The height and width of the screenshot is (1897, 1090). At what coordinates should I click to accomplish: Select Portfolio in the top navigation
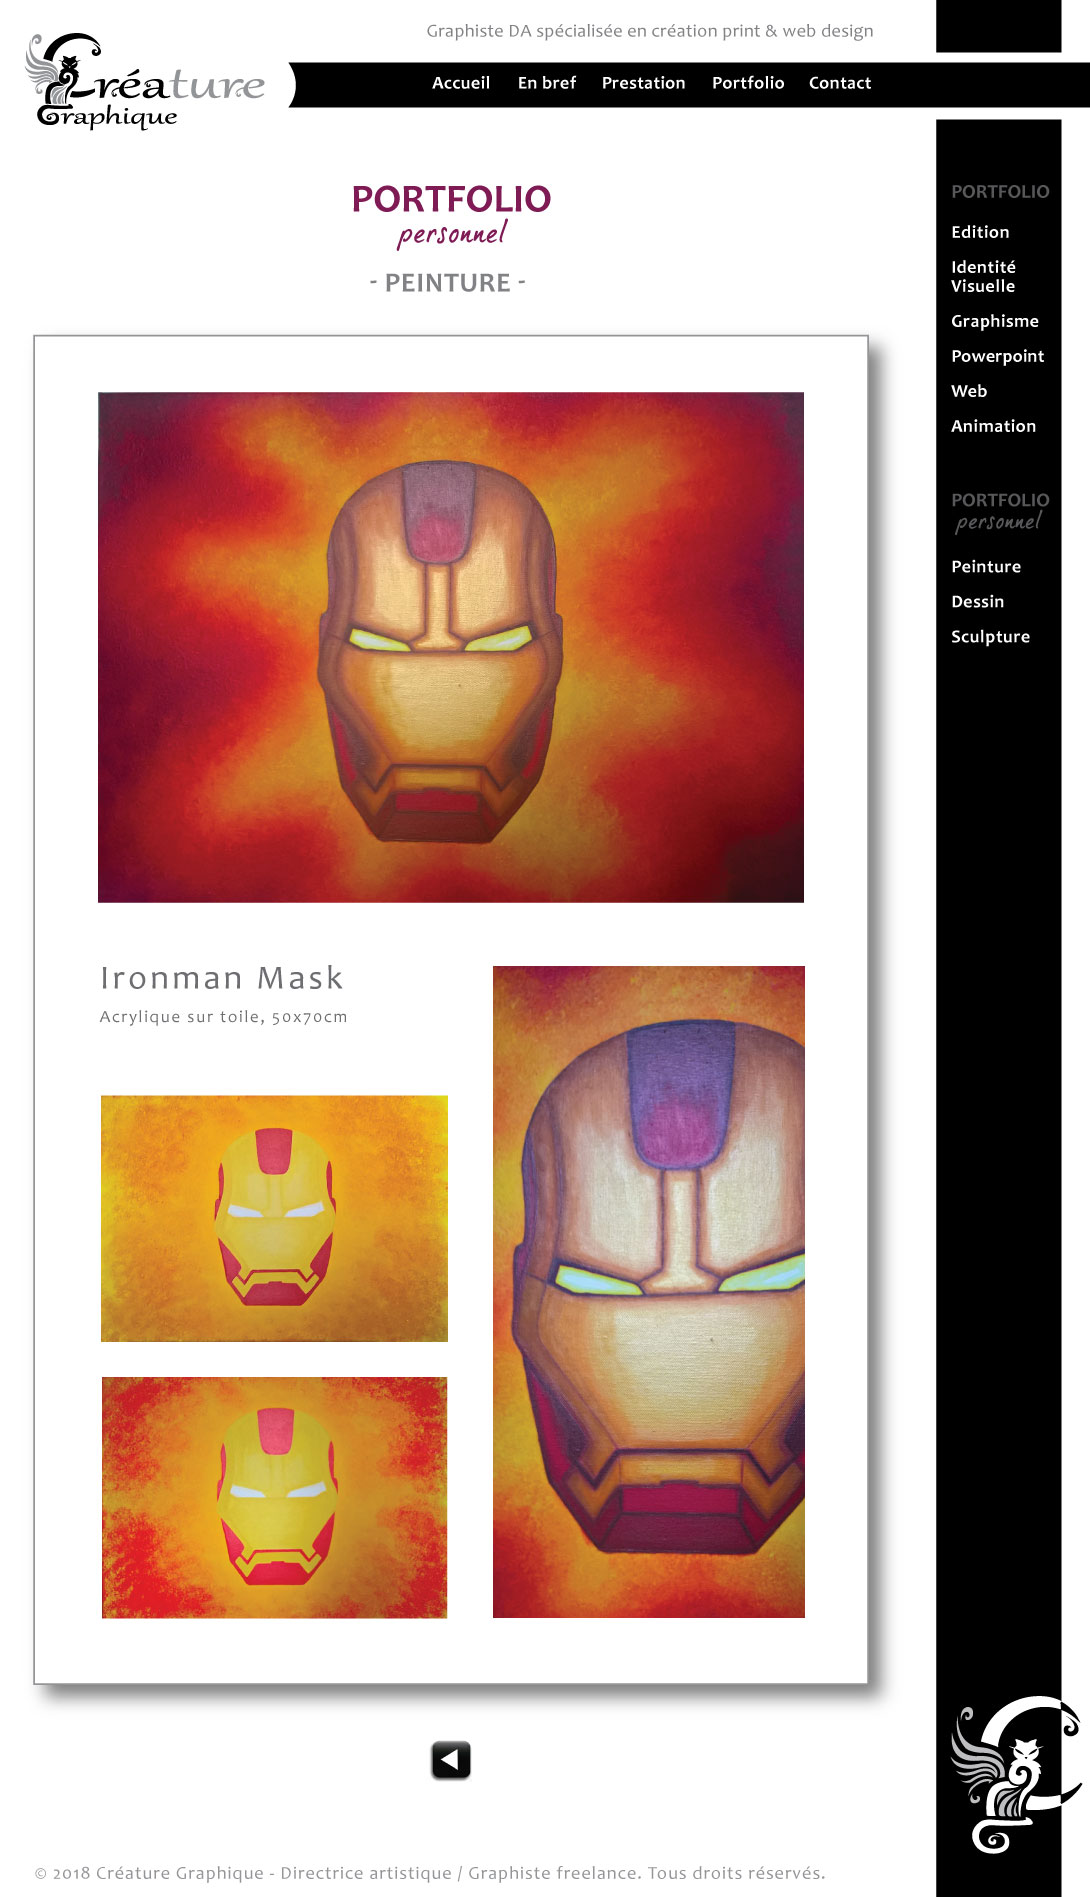point(748,83)
